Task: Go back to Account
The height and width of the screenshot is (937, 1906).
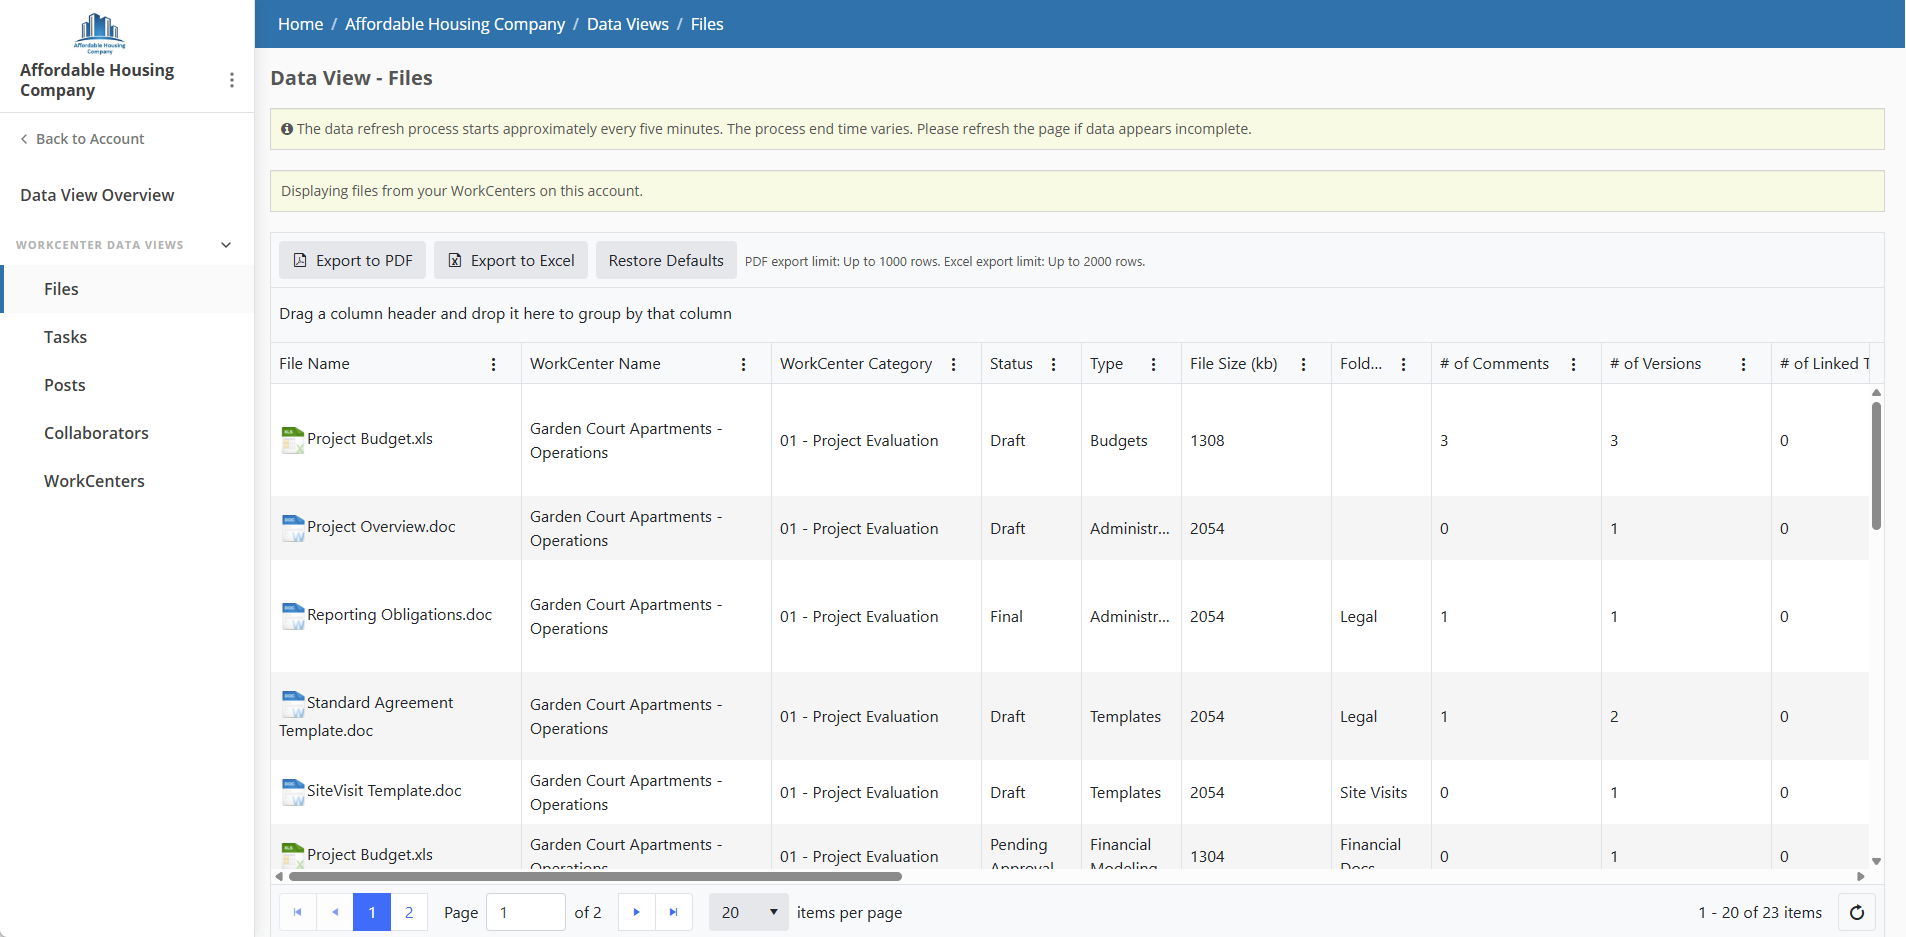Action: 82,139
